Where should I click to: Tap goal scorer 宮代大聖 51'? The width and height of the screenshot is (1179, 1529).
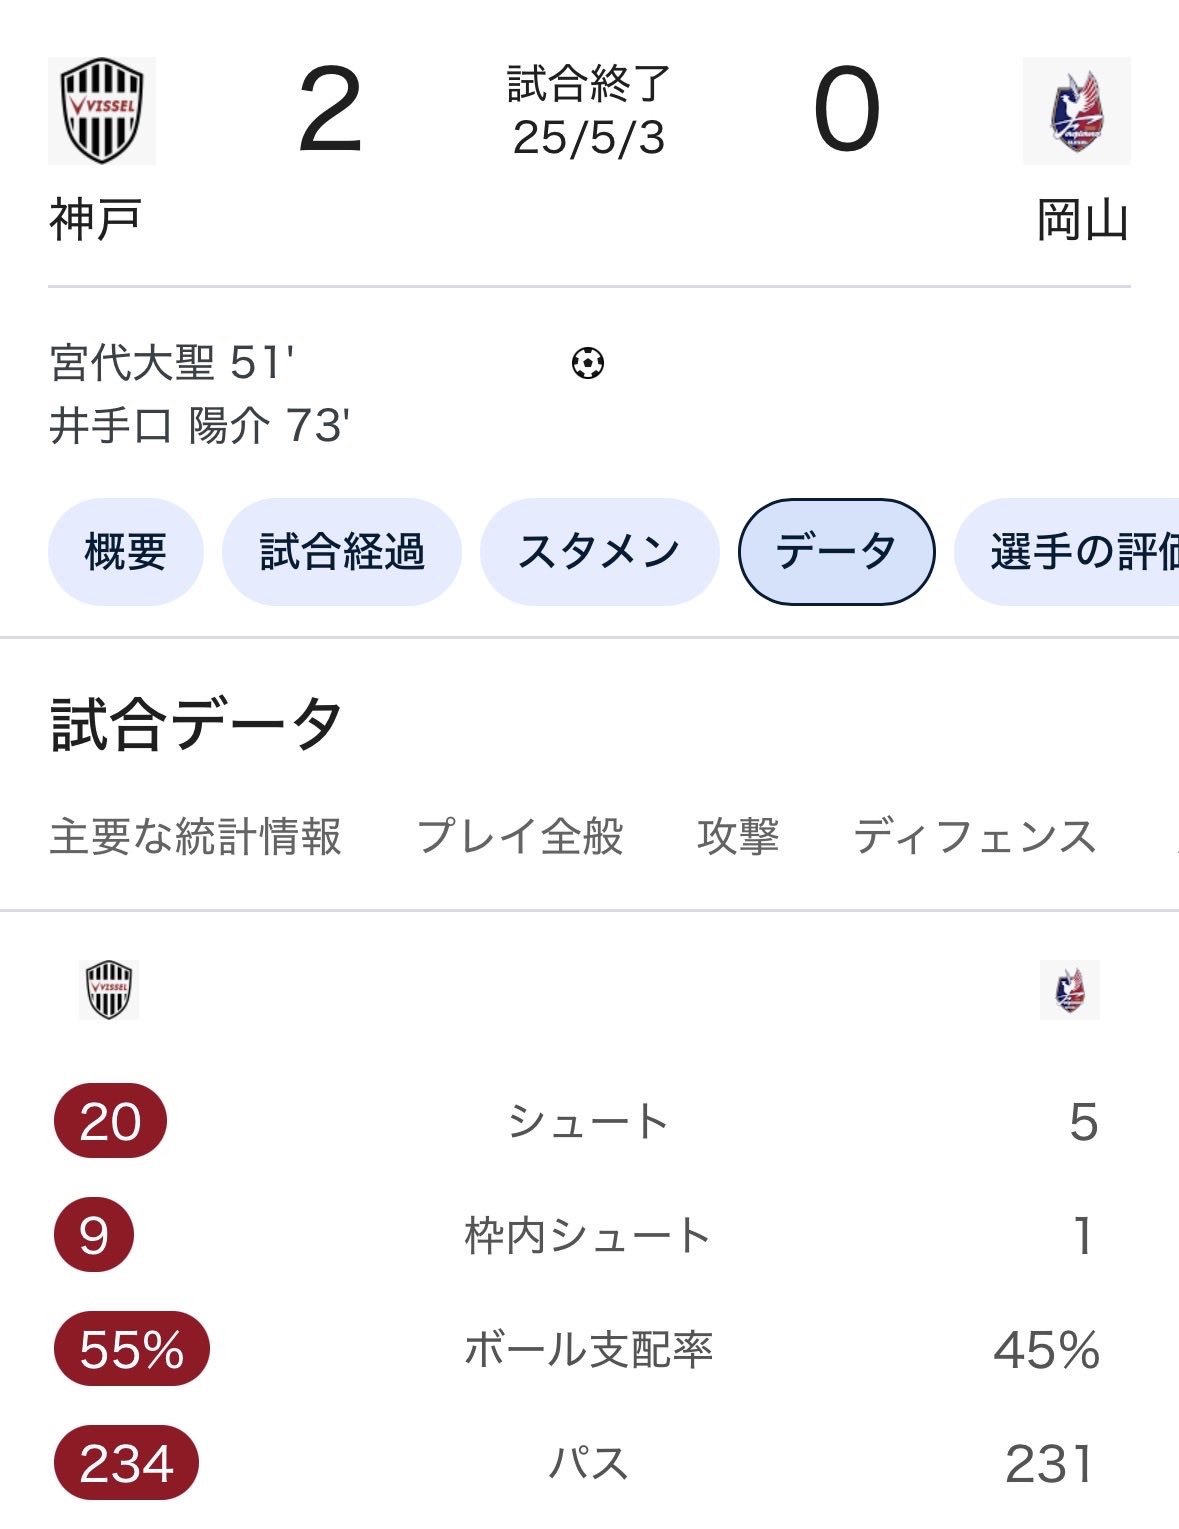(x=172, y=362)
